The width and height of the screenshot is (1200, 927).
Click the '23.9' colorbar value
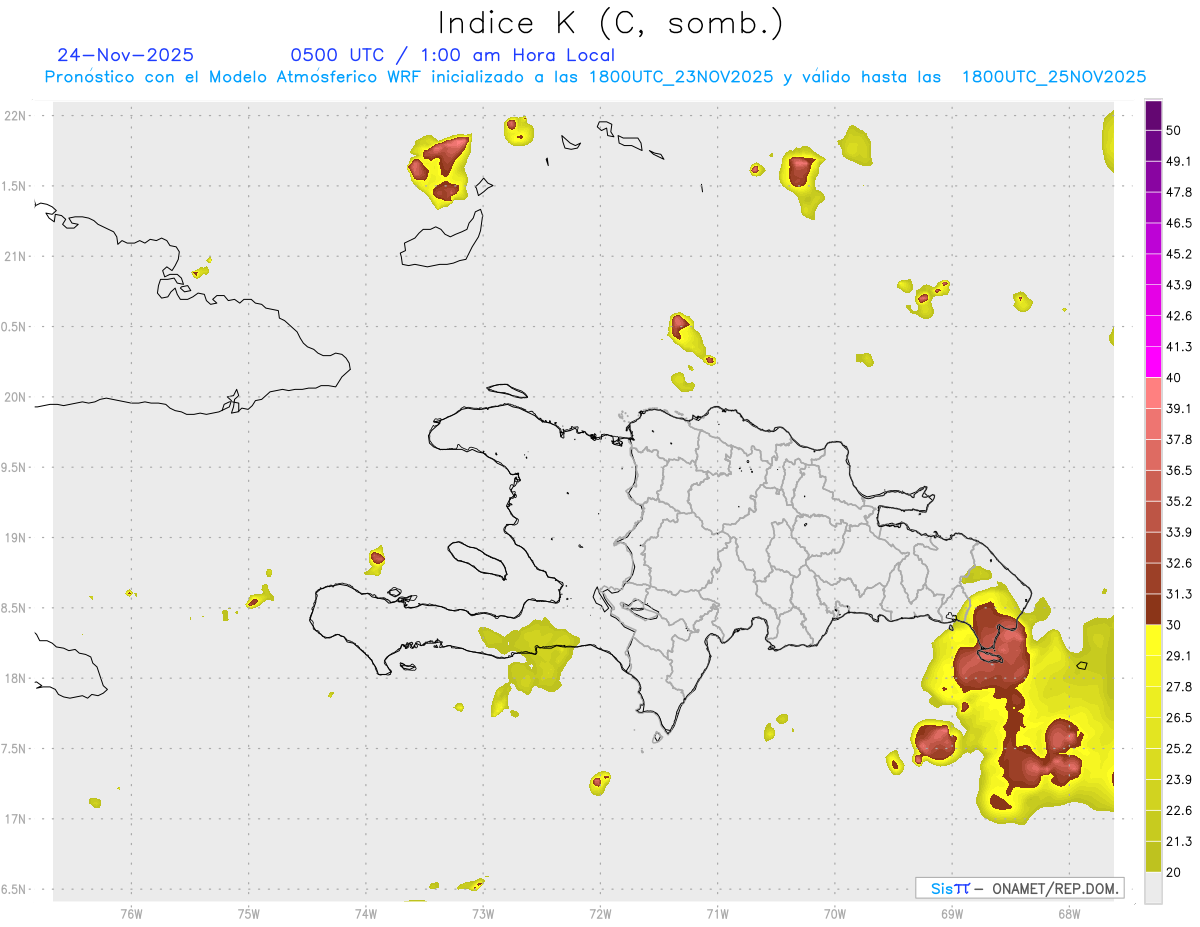(x=1179, y=779)
